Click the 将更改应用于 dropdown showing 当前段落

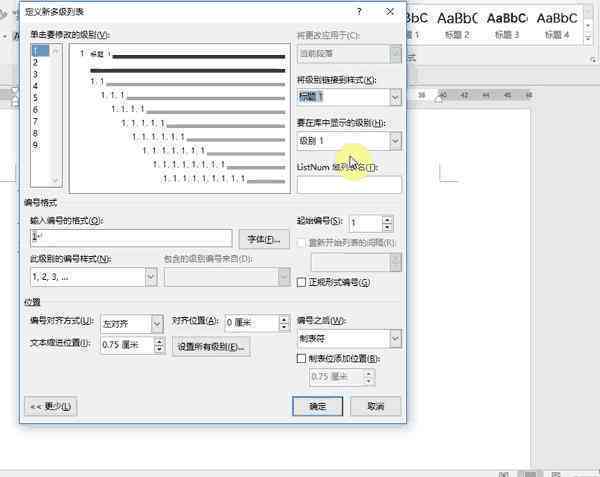pyautogui.click(x=349, y=54)
